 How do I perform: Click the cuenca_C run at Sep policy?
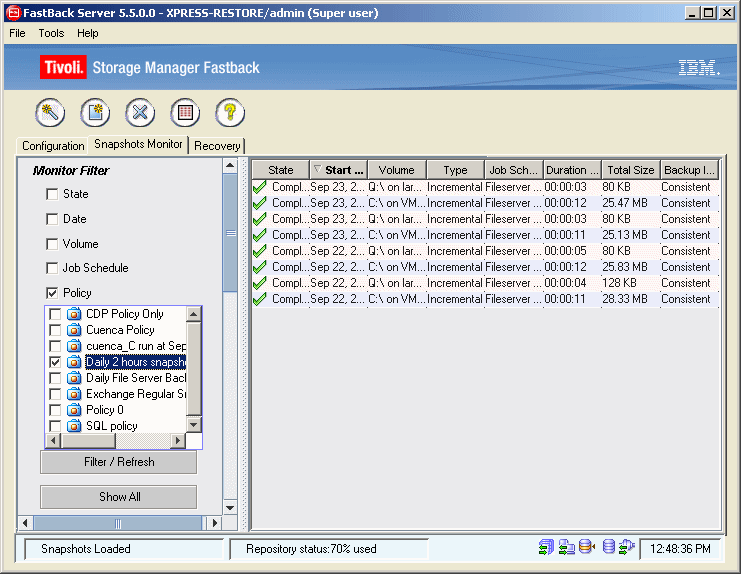point(136,346)
